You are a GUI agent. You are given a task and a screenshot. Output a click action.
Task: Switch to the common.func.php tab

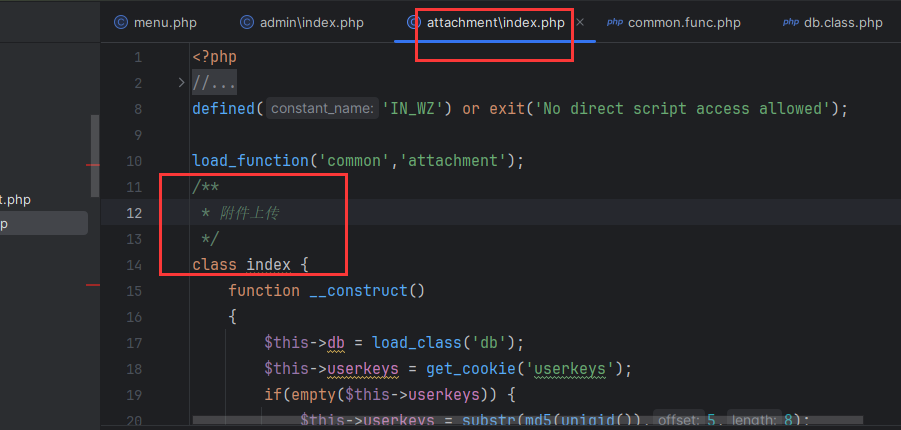click(x=684, y=22)
